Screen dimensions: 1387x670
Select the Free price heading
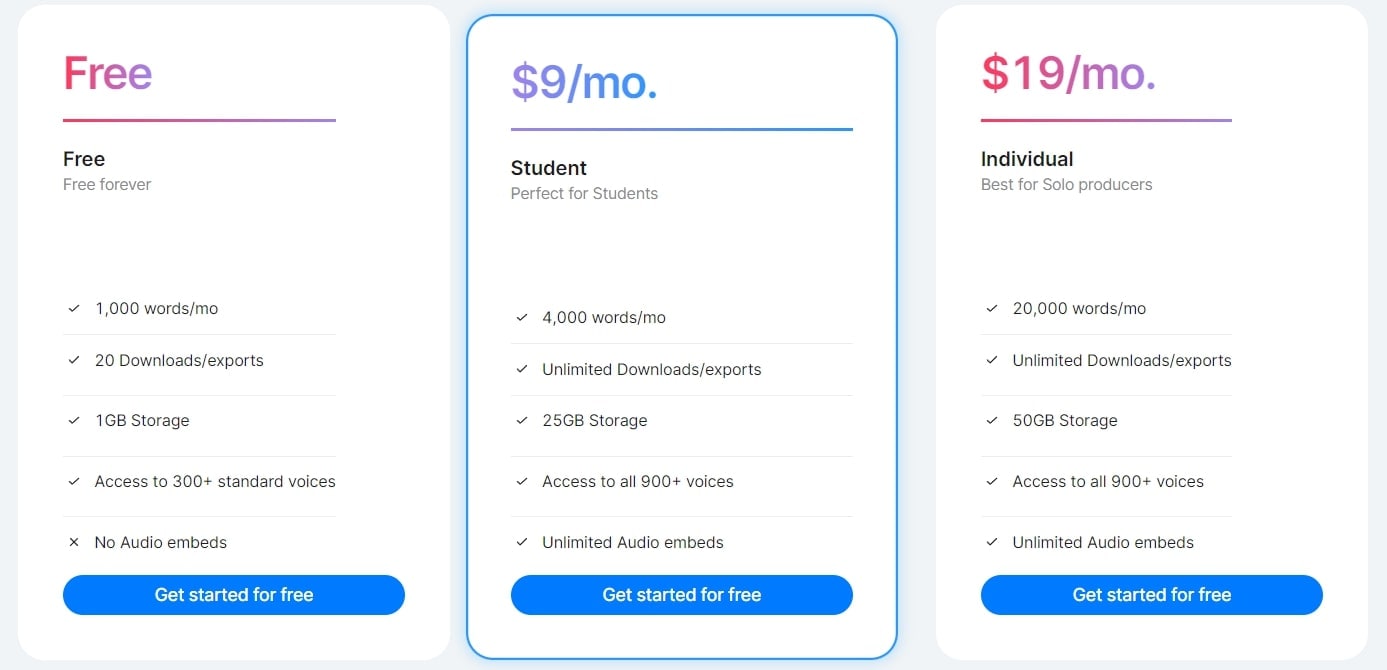point(108,74)
